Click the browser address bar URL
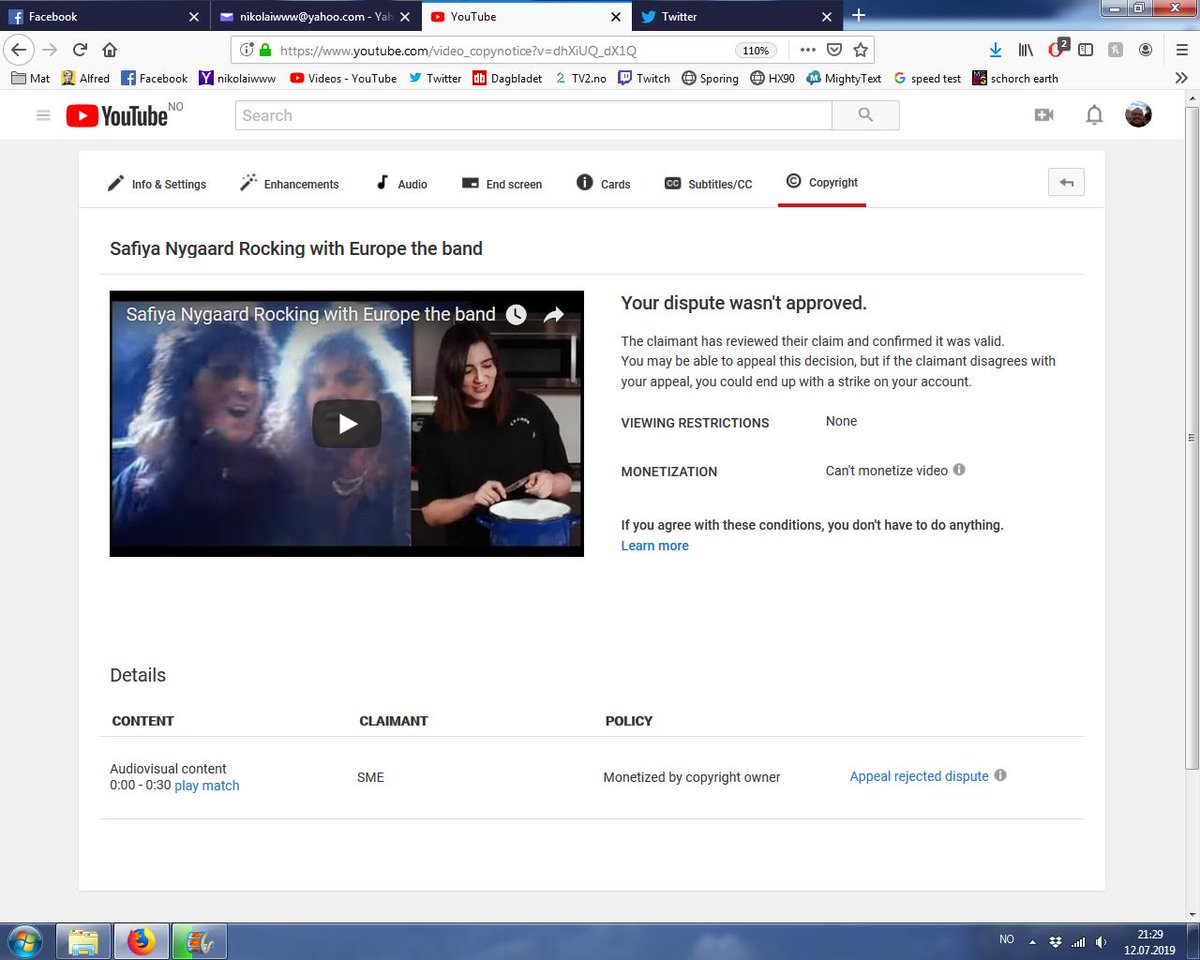 coord(458,50)
